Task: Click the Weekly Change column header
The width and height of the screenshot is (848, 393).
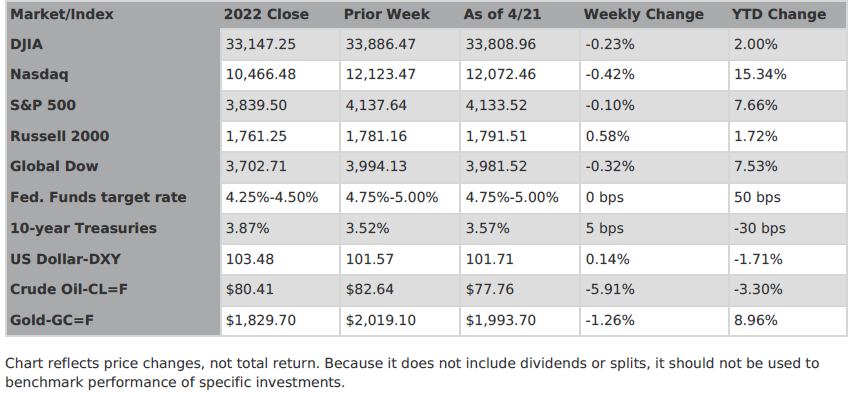Action: (644, 15)
